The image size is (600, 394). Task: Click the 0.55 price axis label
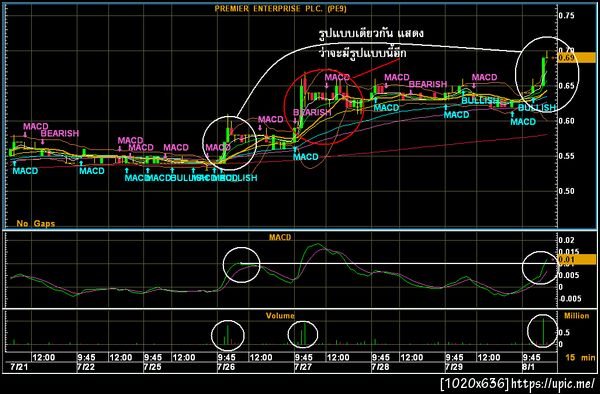click(x=566, y=156)
